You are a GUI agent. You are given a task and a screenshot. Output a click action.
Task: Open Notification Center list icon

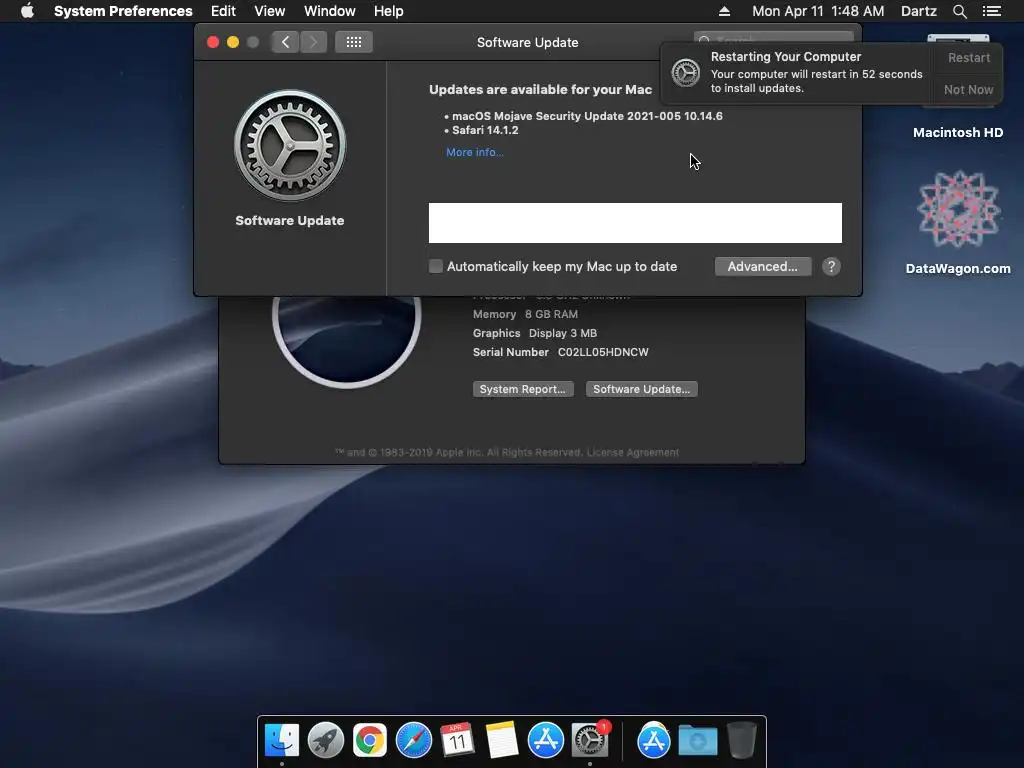[x=991, y=11]
